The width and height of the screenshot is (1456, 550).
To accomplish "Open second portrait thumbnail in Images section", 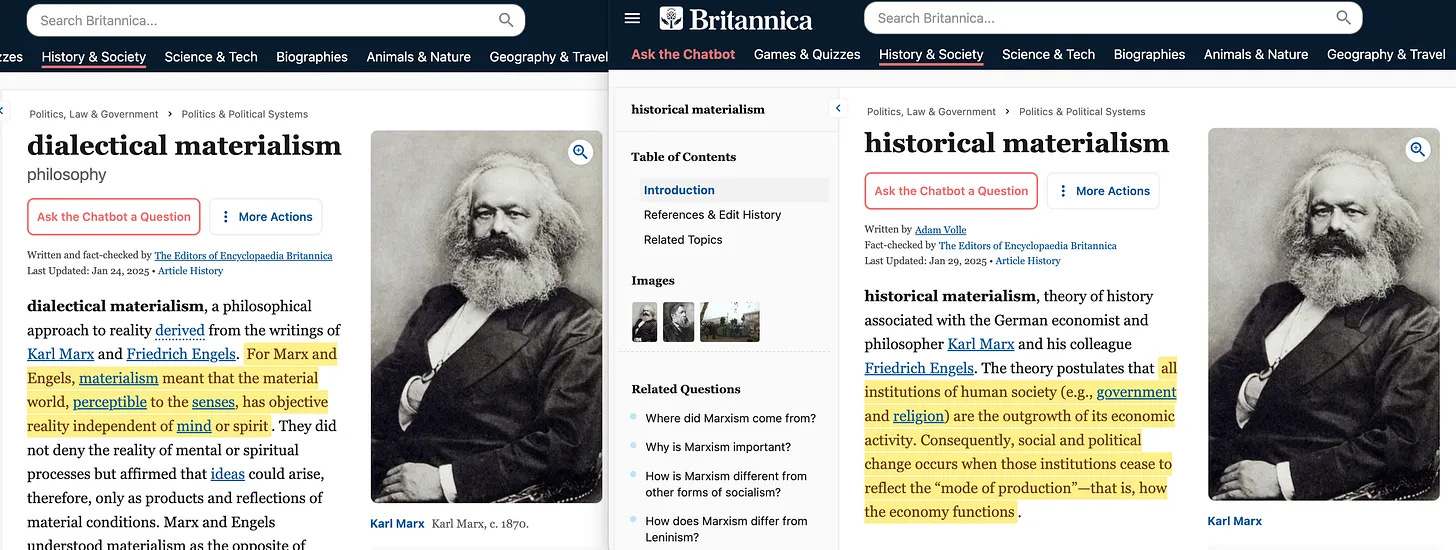I will tap(678, 322).
